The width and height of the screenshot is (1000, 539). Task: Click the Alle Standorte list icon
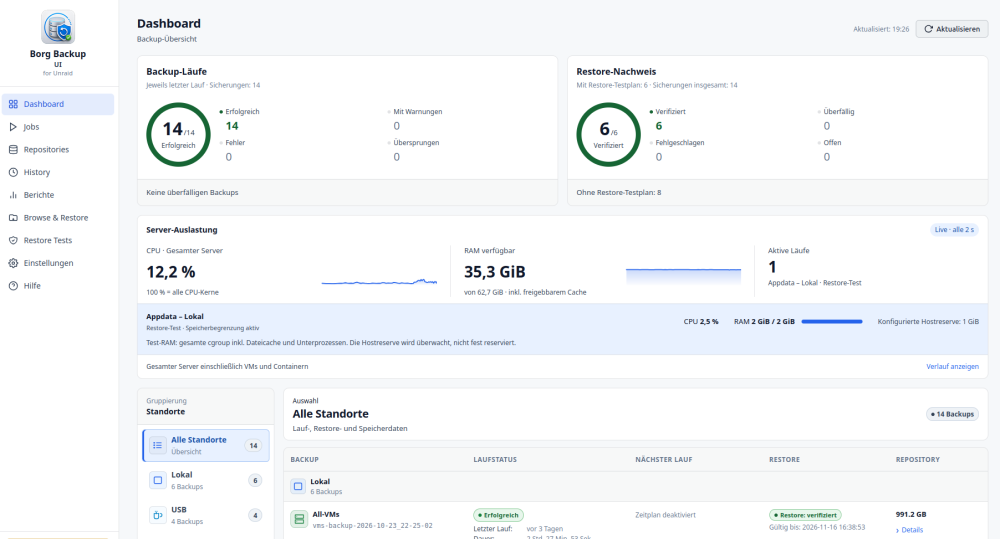pyautogui.click(x=158, y=445)
